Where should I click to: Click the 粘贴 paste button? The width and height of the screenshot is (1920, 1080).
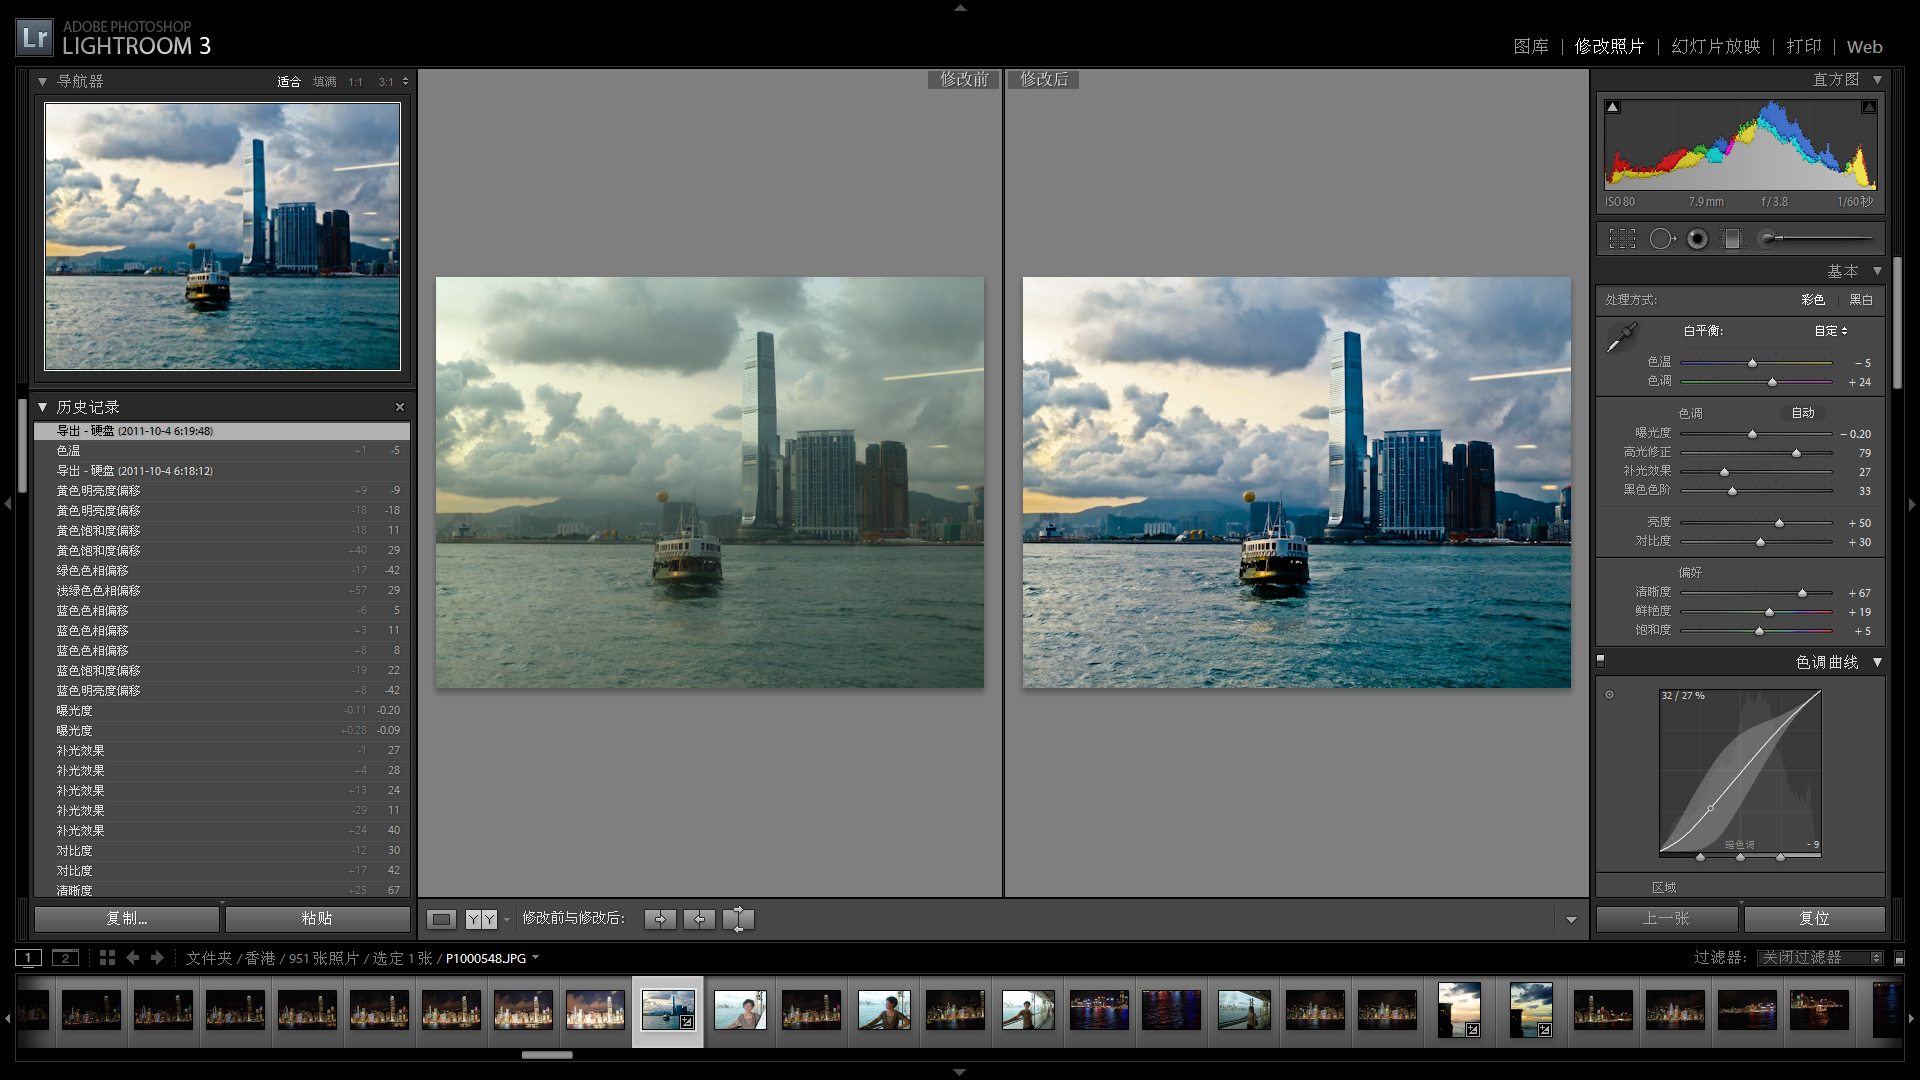tap(317, 919)
